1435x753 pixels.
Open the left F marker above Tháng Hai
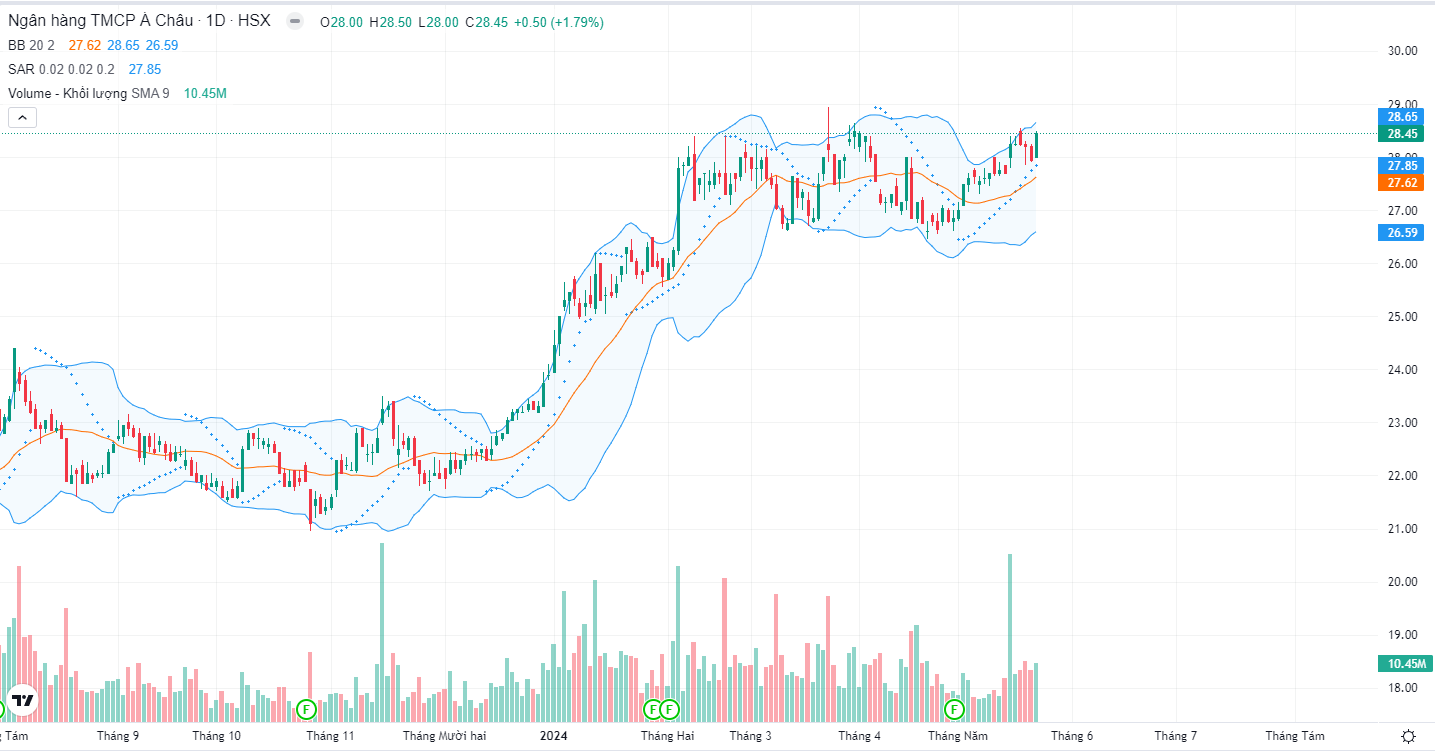coord(654,709)
